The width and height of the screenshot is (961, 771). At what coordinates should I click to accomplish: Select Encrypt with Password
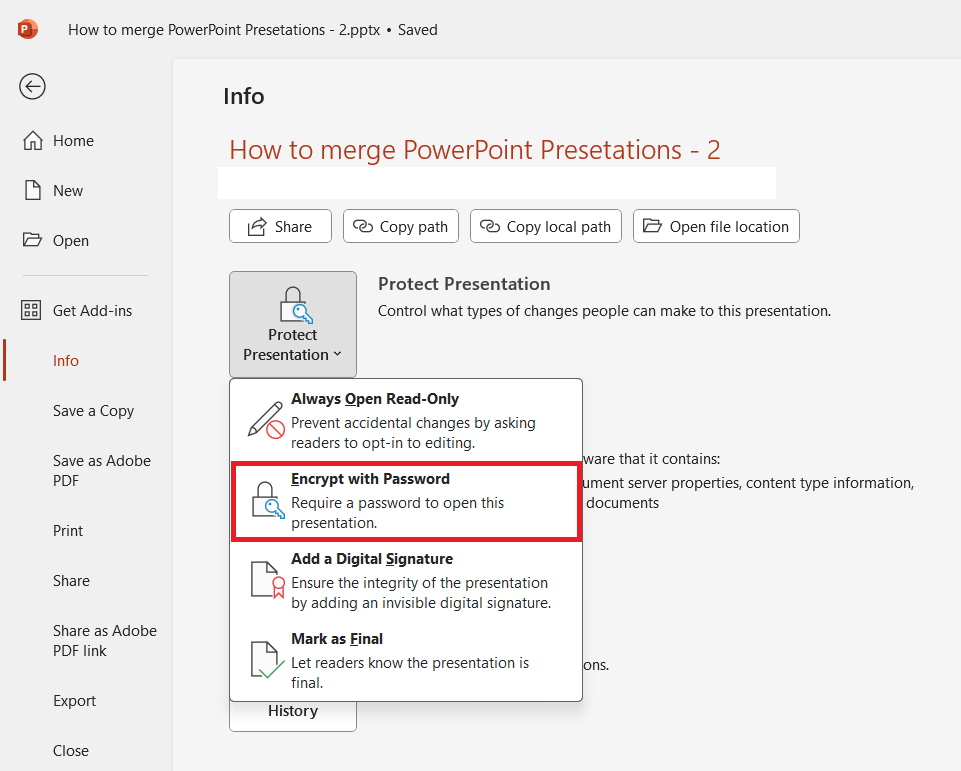pyautogui.click(x=406, y=501)
